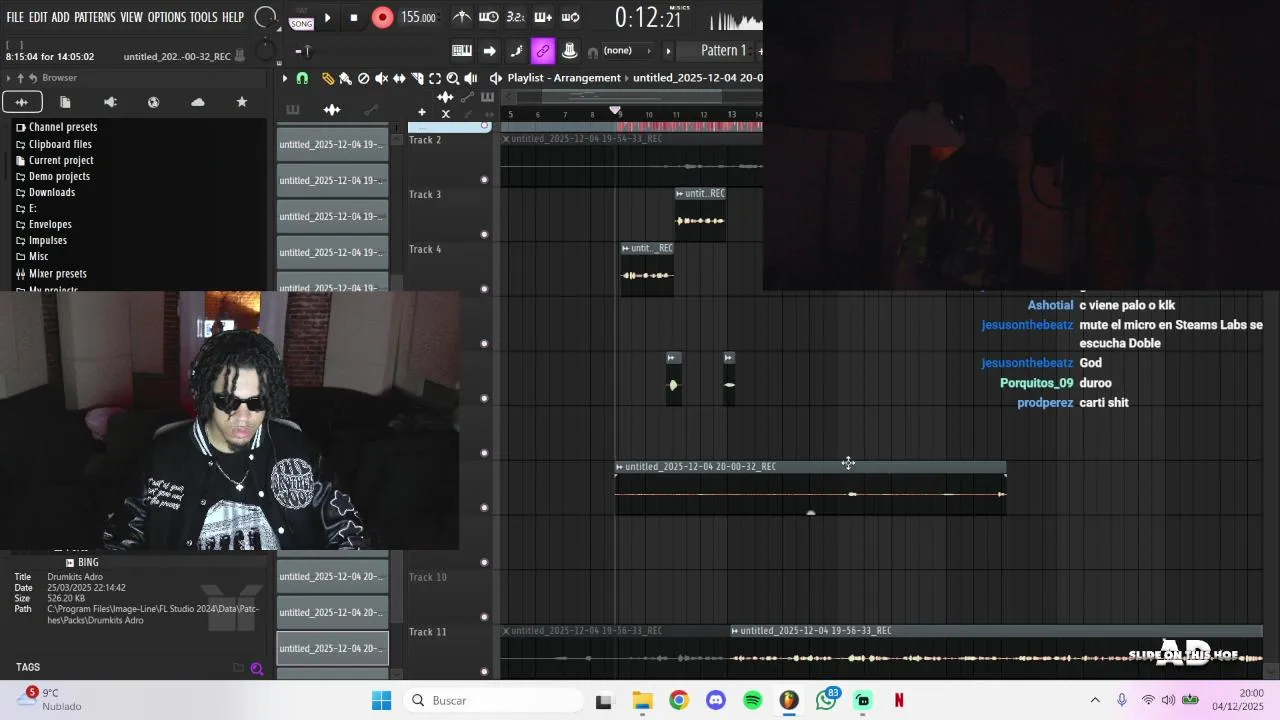Open Netflix from the taskbar
The width and height of the screenshot is (1280, 720).
pos(899,700)
